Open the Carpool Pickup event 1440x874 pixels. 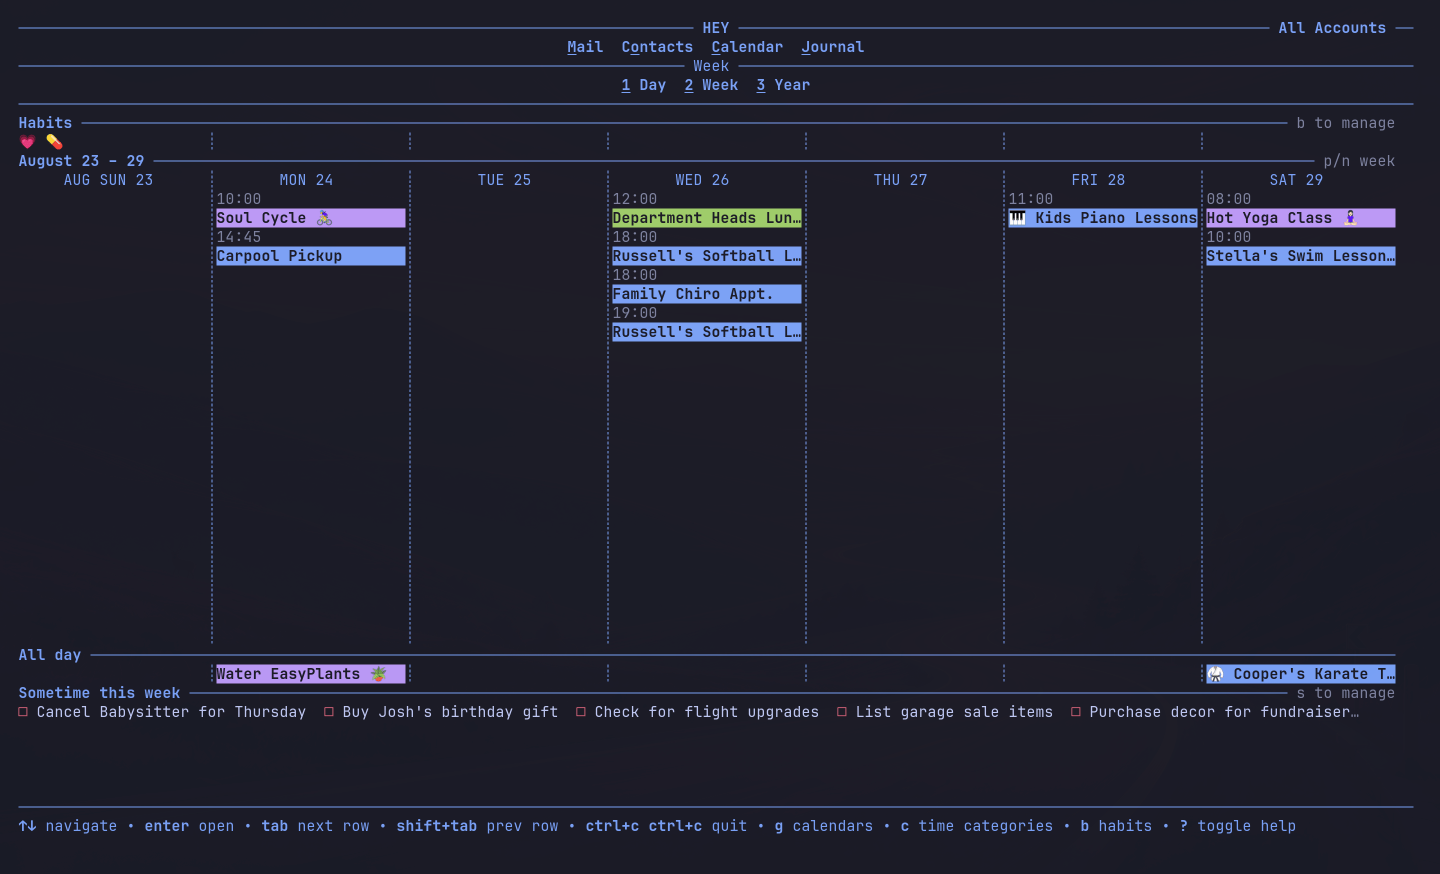tap(310, 256)
